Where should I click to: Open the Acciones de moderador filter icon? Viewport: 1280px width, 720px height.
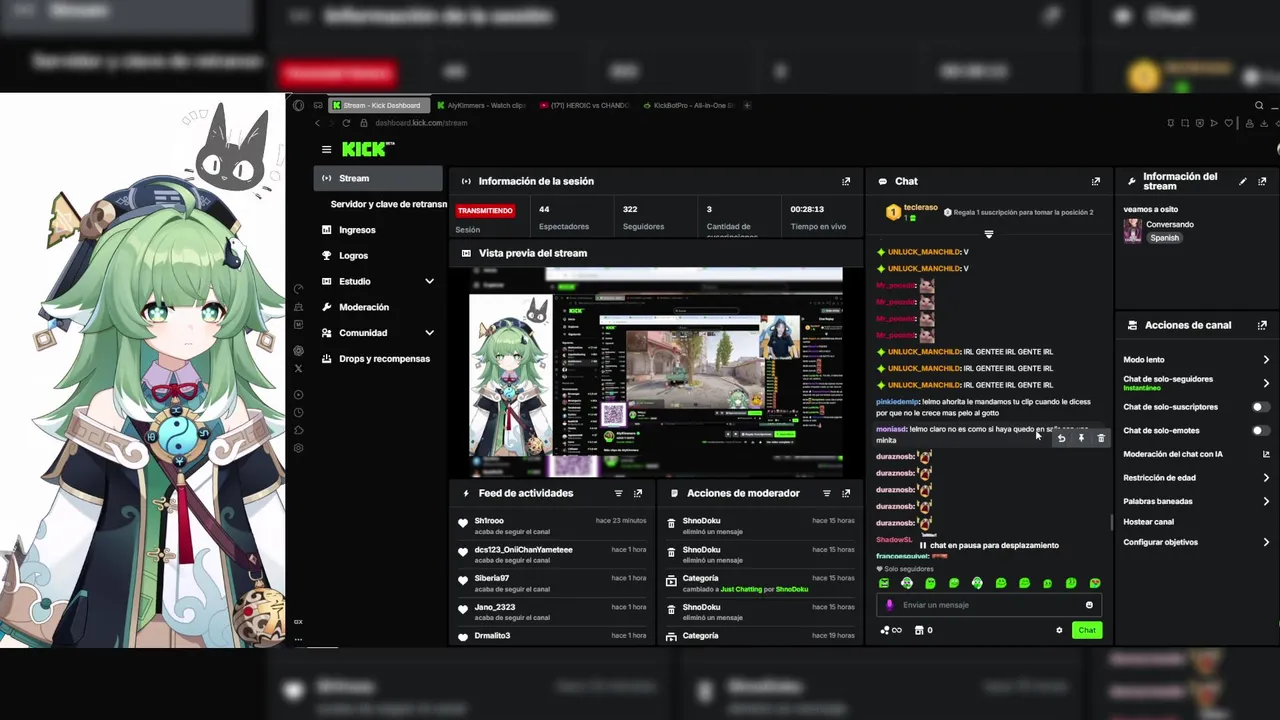pyautogui.click(x=826, y=493)
